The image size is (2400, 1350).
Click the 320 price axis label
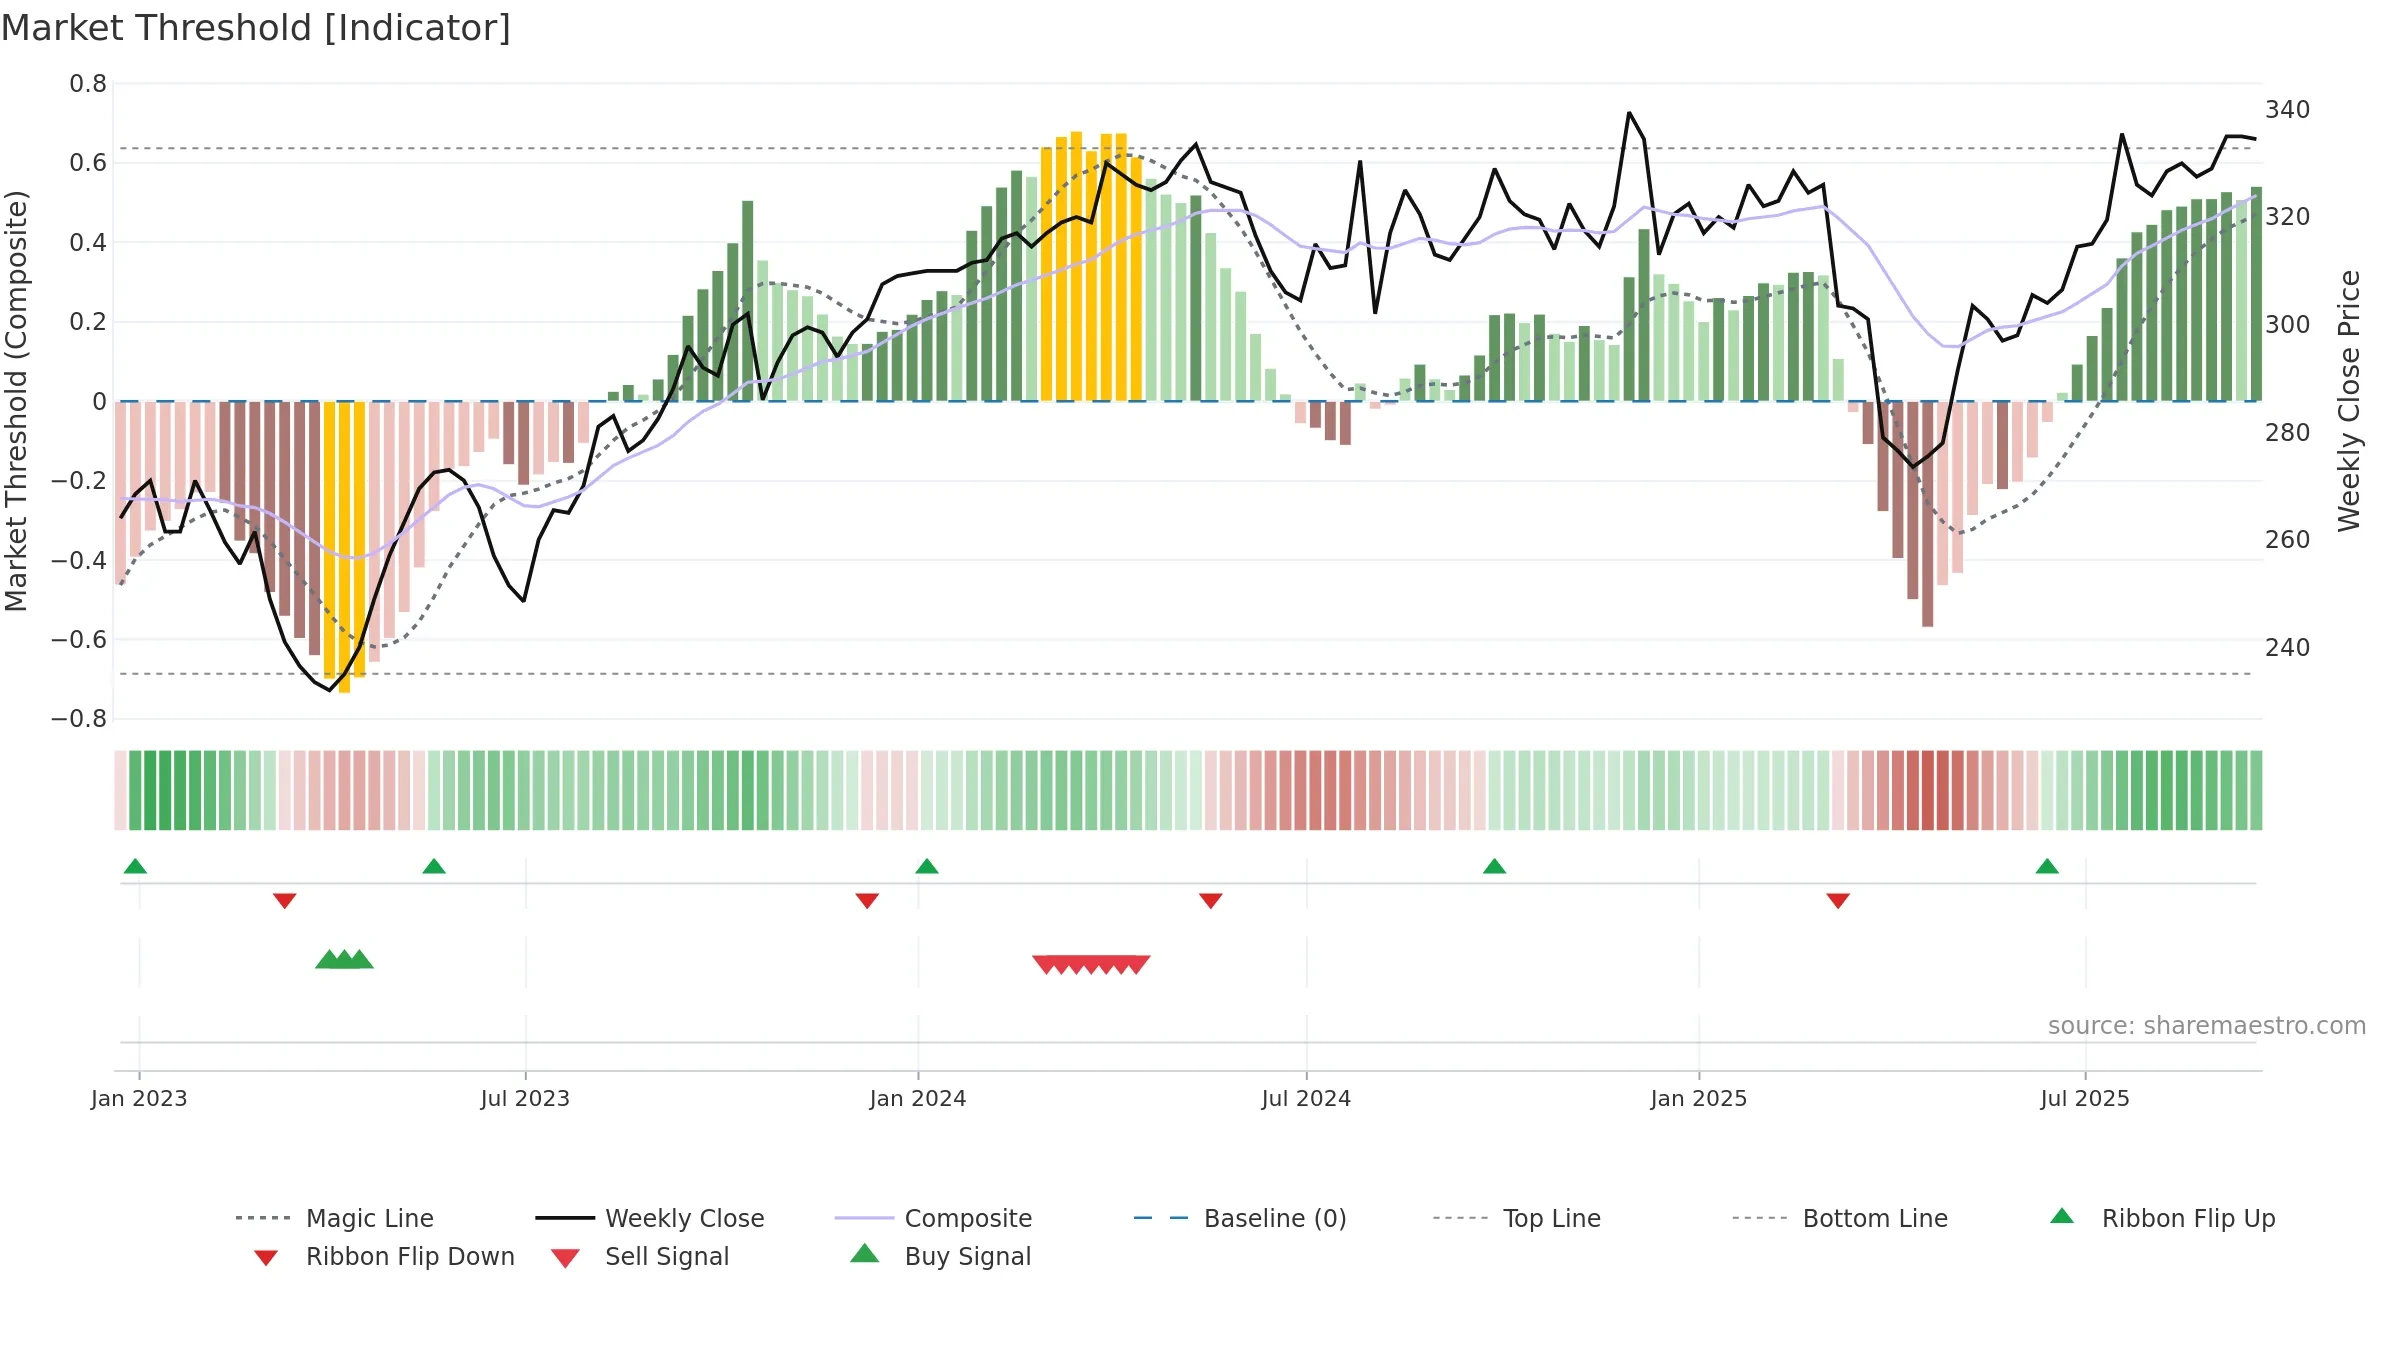(2288, 217)
